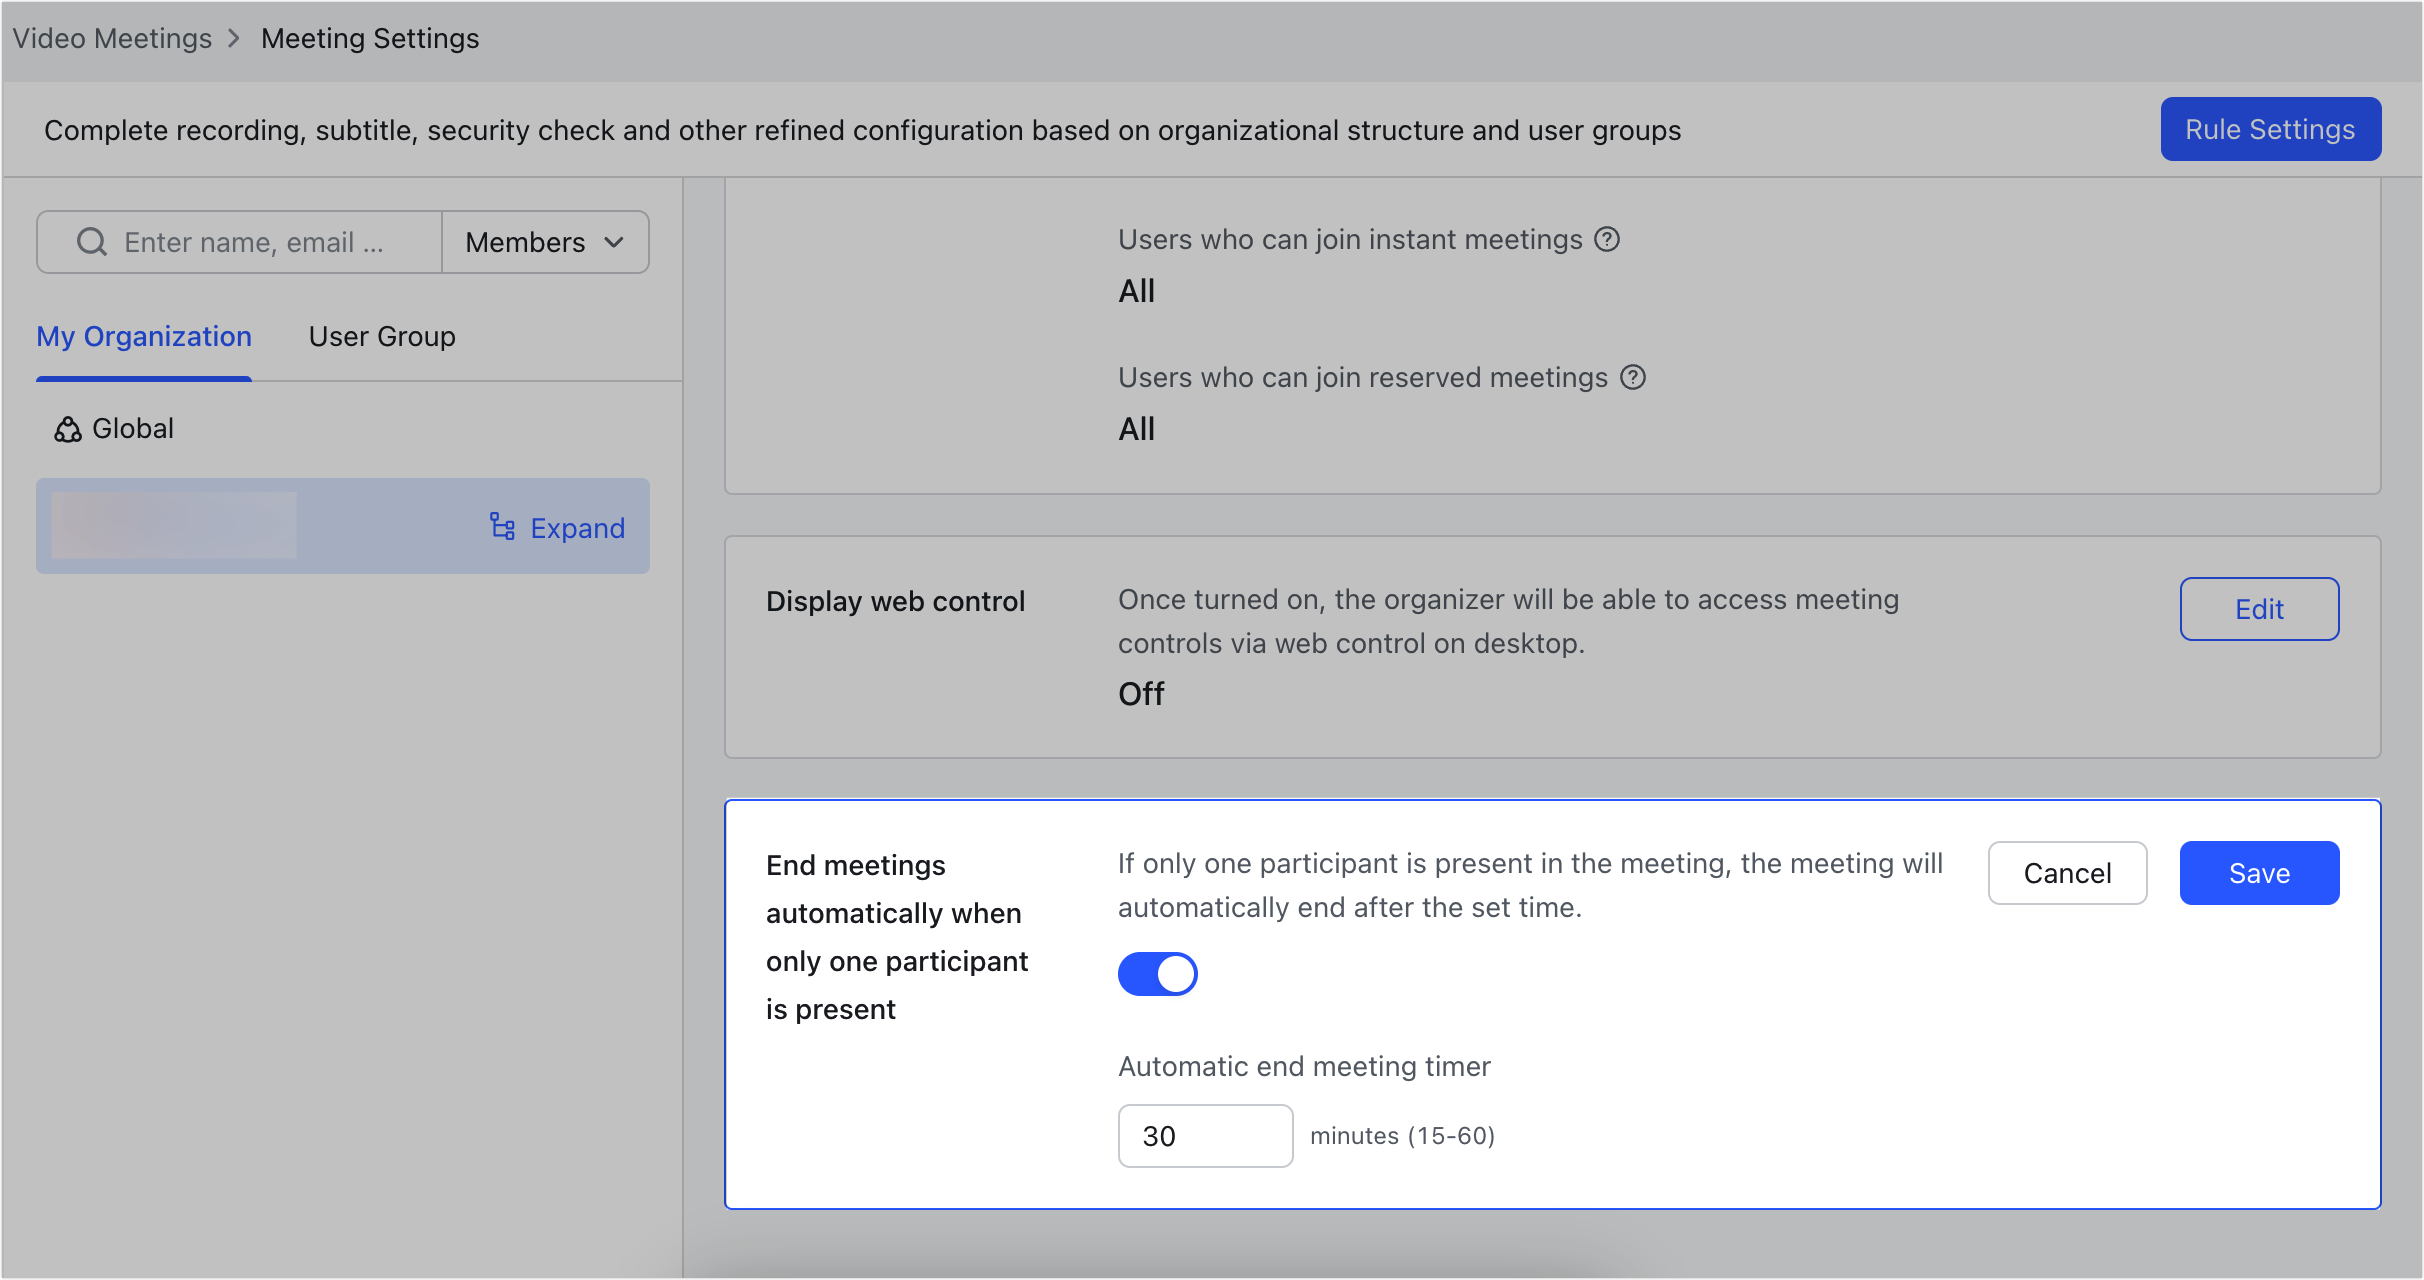Click the 'End meetings automatically' setting title
This screenshot has width=2424, height=1280.
coord(897,937)
